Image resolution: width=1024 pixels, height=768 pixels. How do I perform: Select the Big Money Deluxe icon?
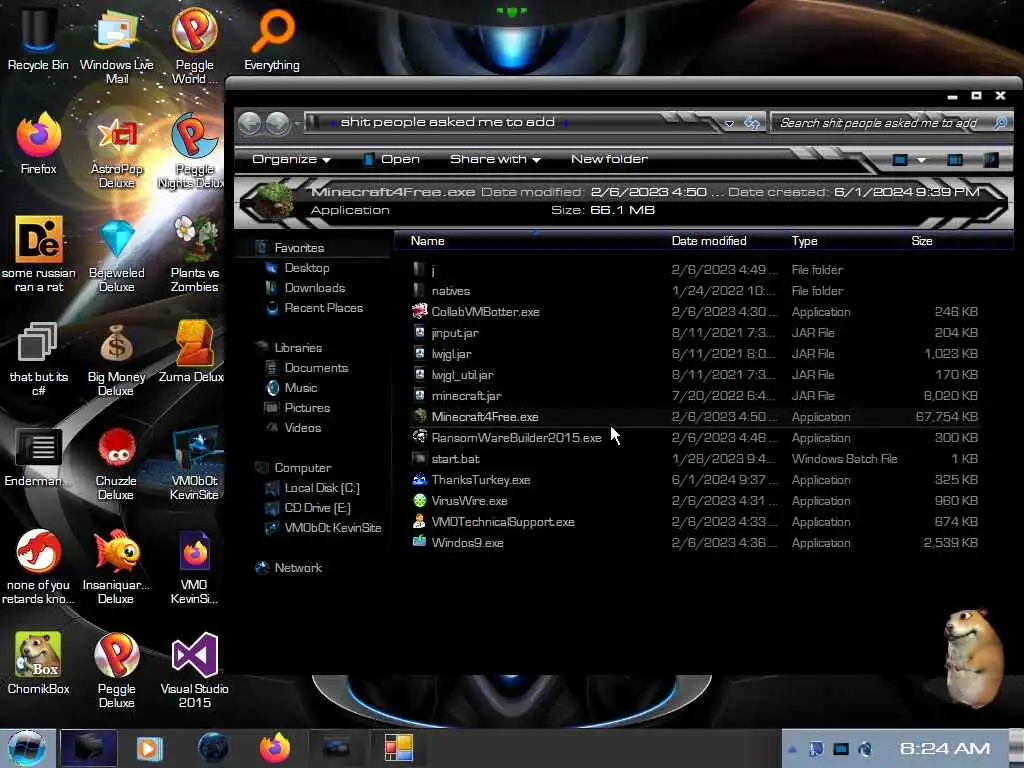click(x=116, y=358)
